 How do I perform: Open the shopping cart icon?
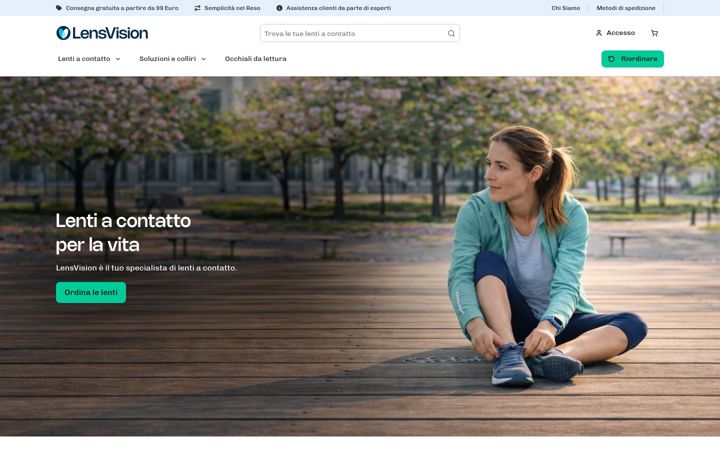[654, 33]
